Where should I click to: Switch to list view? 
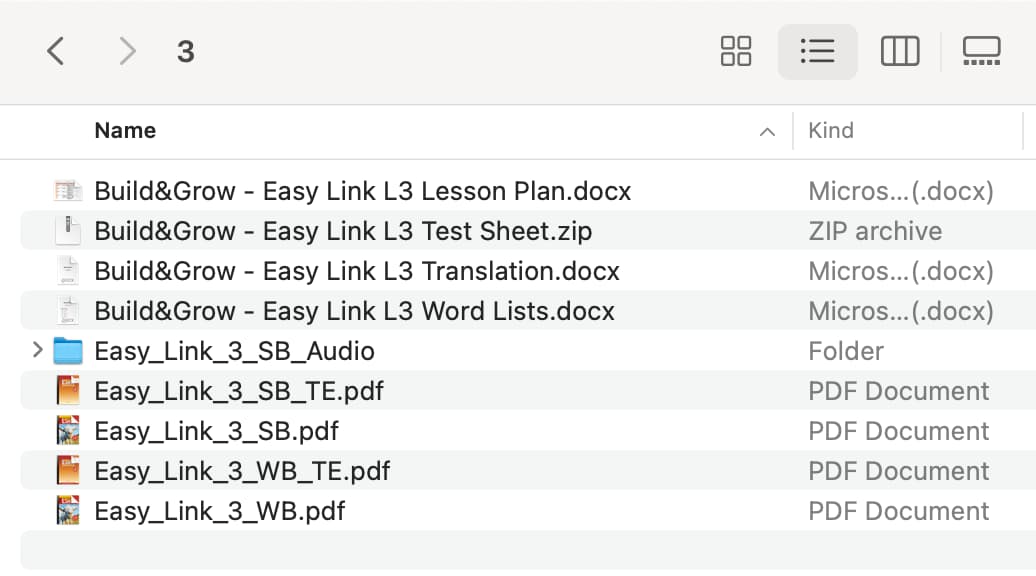point(817,52)
